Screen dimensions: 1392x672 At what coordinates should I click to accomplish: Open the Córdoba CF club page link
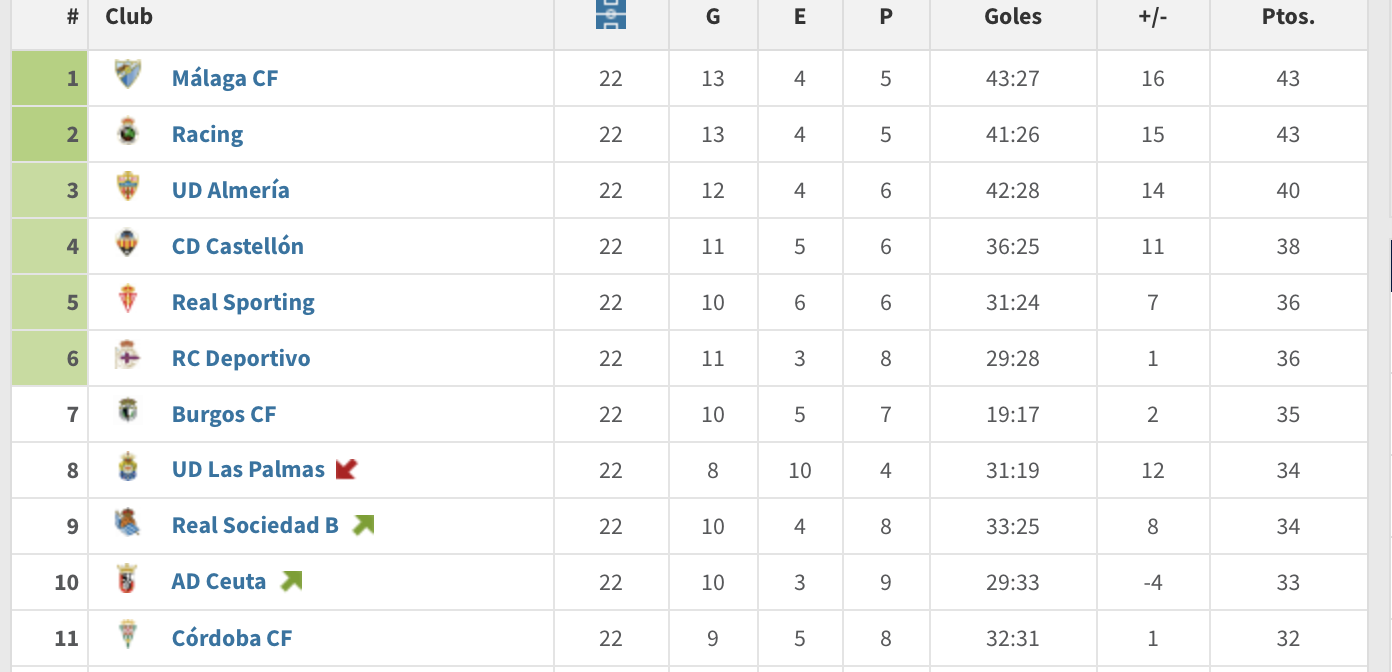coord(231,638)
